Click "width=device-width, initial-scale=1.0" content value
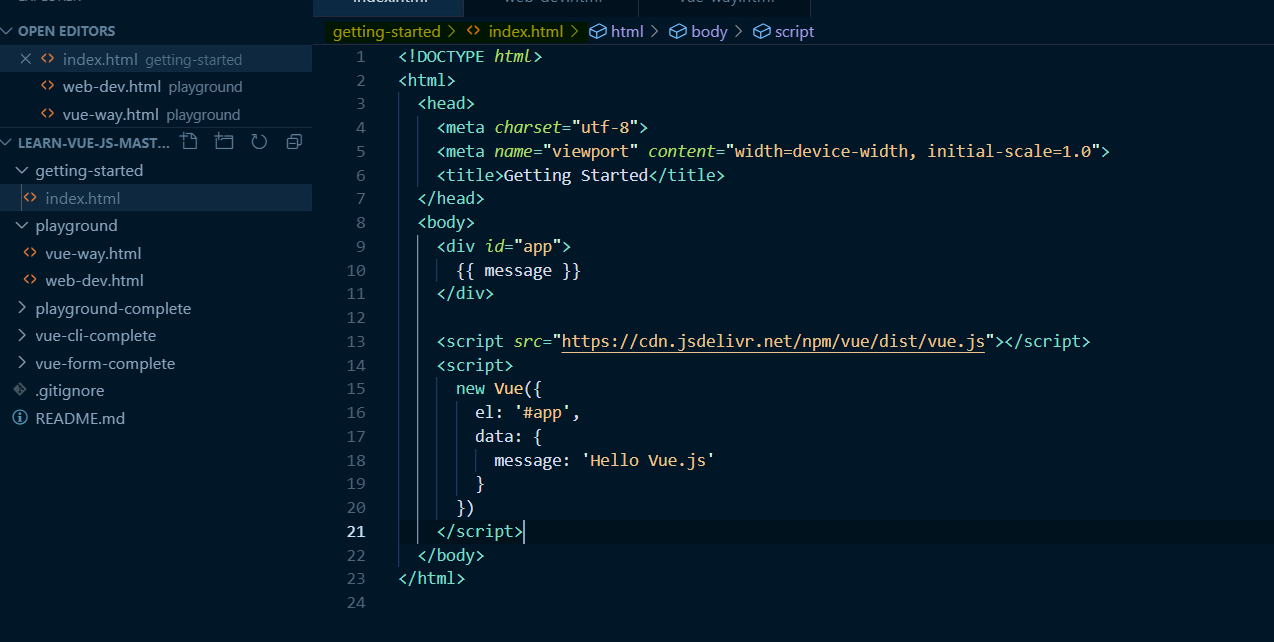The width and height of the screenshot is (1274, 642). click(x=913, y=151)
